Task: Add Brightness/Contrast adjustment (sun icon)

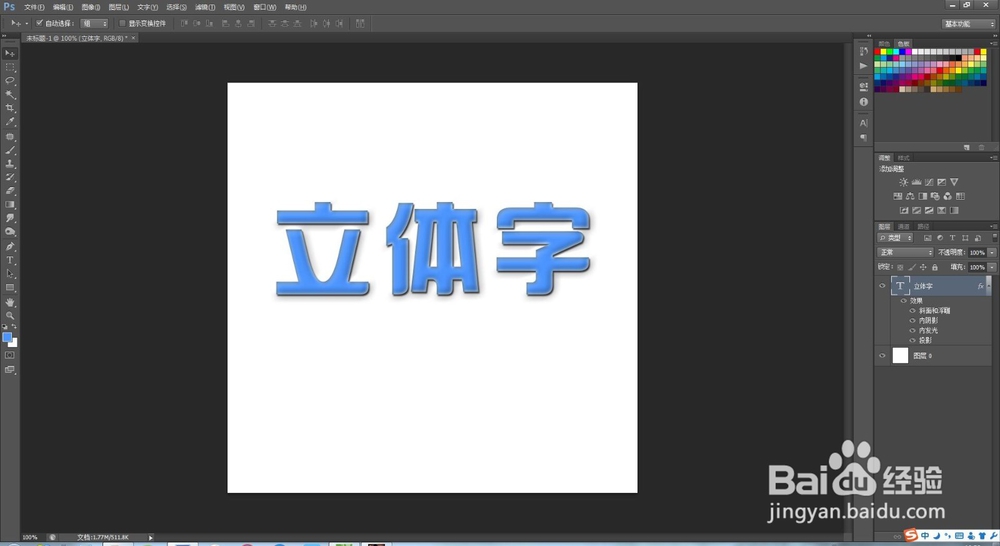Action: [x=903, y=182]
